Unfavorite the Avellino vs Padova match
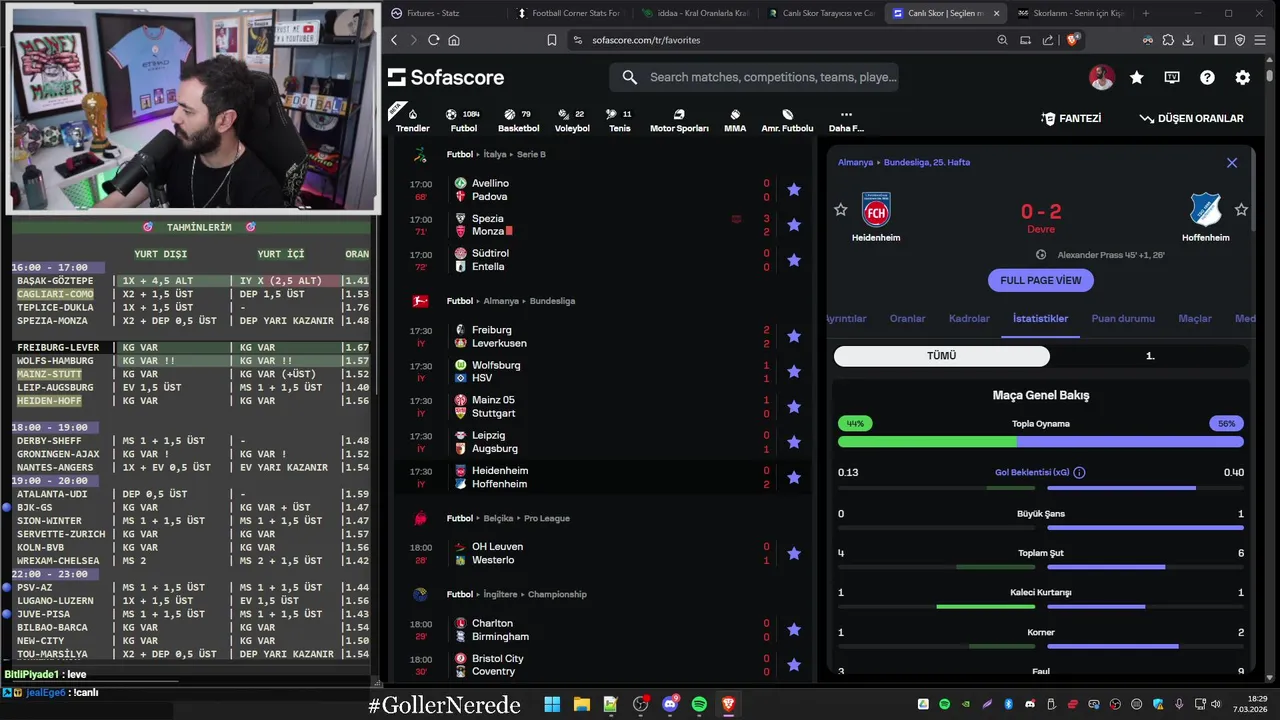The height and width of the screenshot is (720, 1280). [x=794, y=190]
